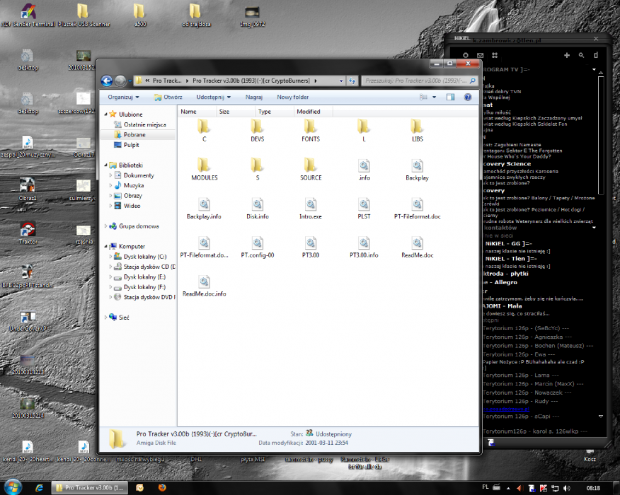The height and width of the screenshot is (495, 620).
Task: Click the Nowy folder button
Action: pyautogui.click(x=293, y=97)
